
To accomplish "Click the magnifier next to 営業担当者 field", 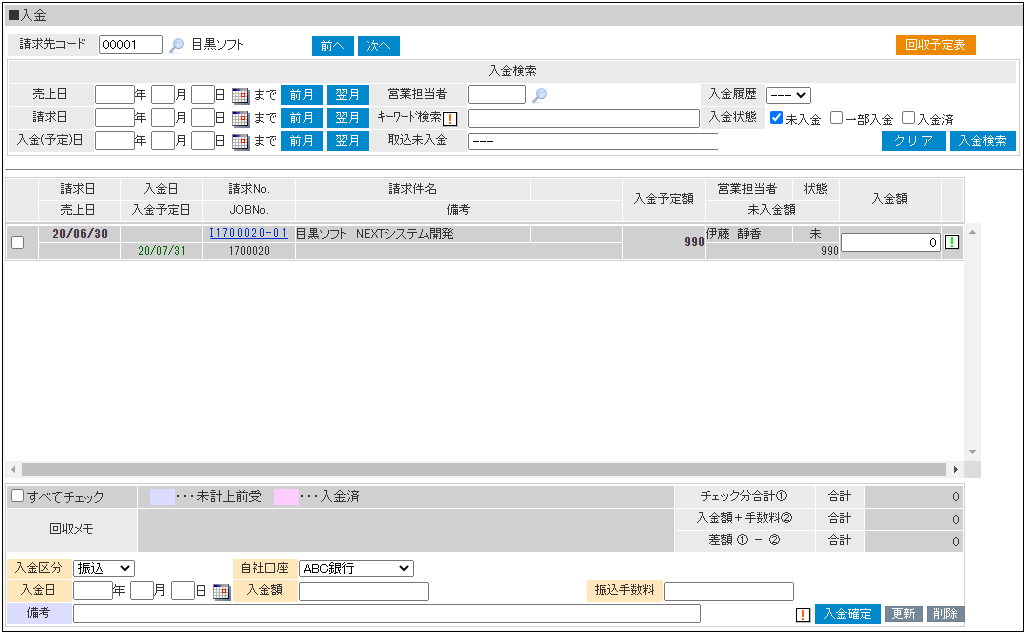I will [x=539, y=96].
